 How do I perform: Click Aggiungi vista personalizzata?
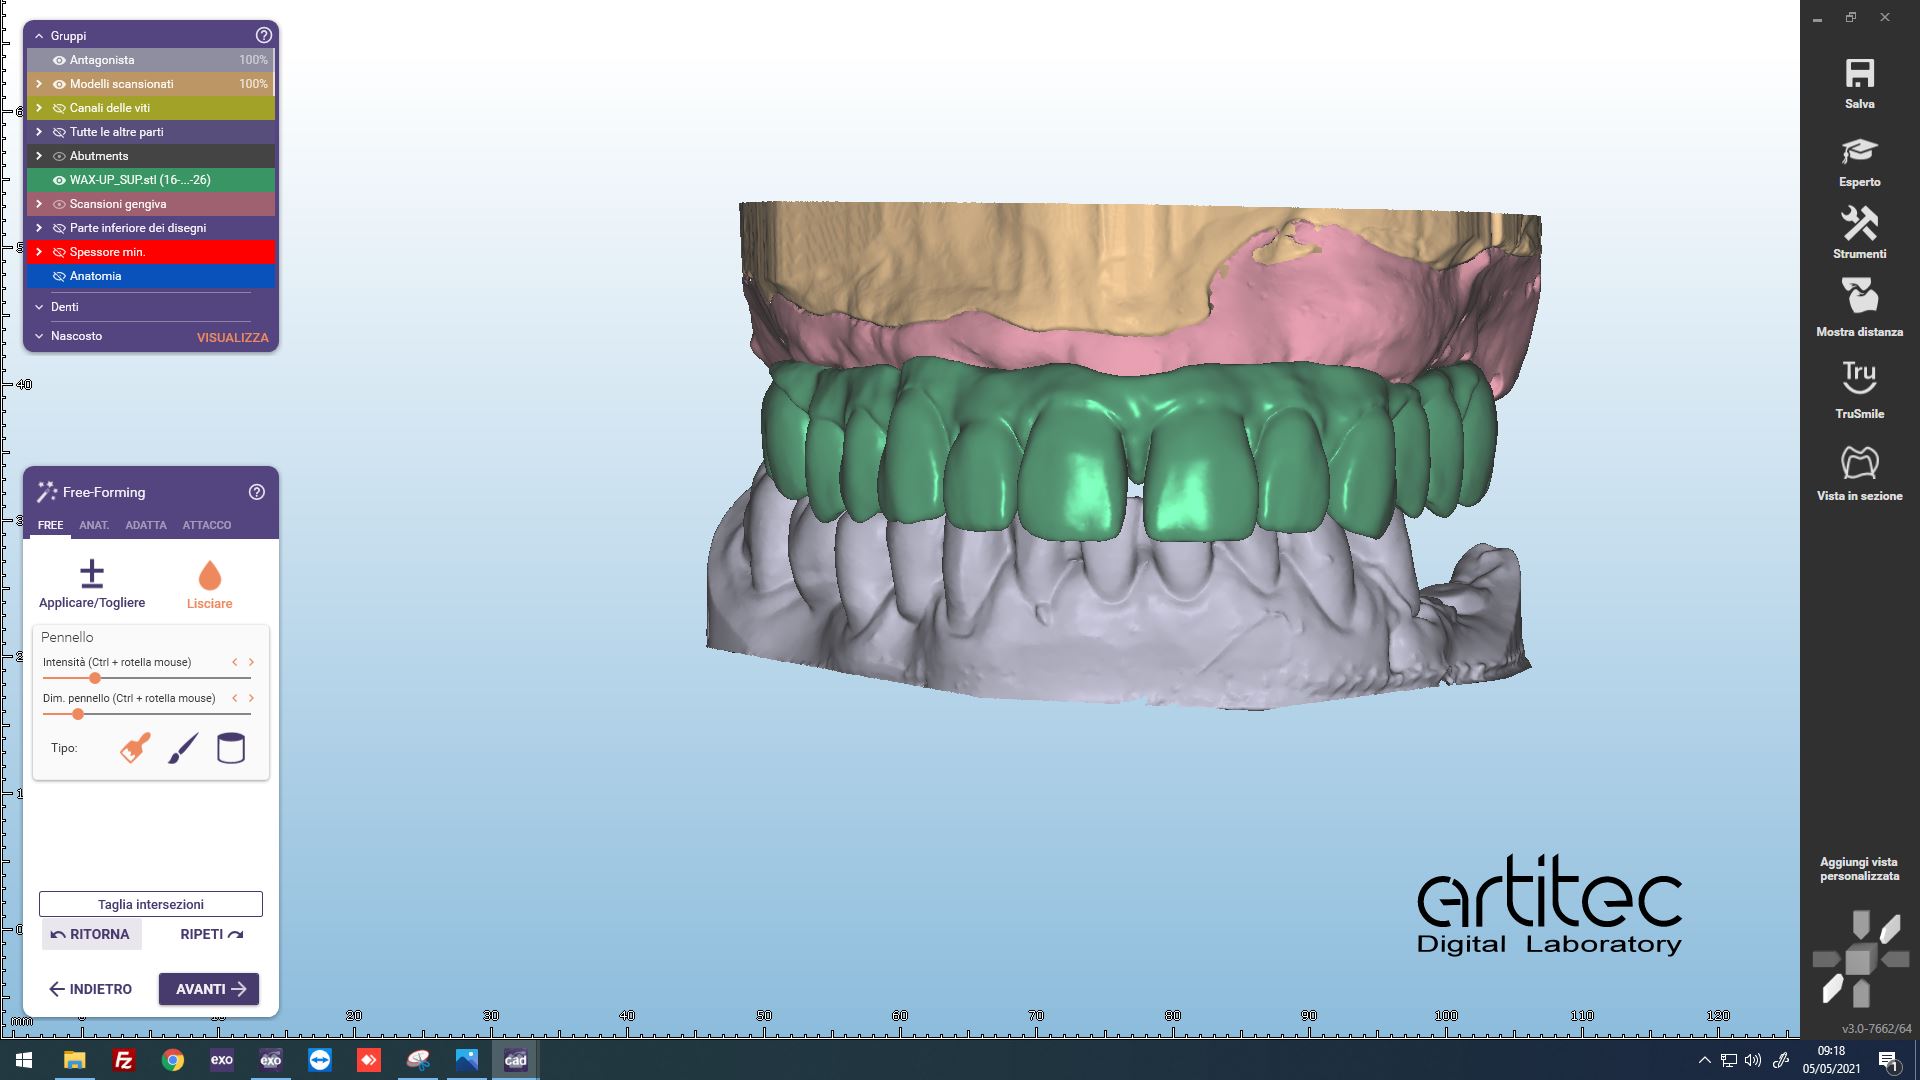pyautogui.click(x=1859, y=869)
